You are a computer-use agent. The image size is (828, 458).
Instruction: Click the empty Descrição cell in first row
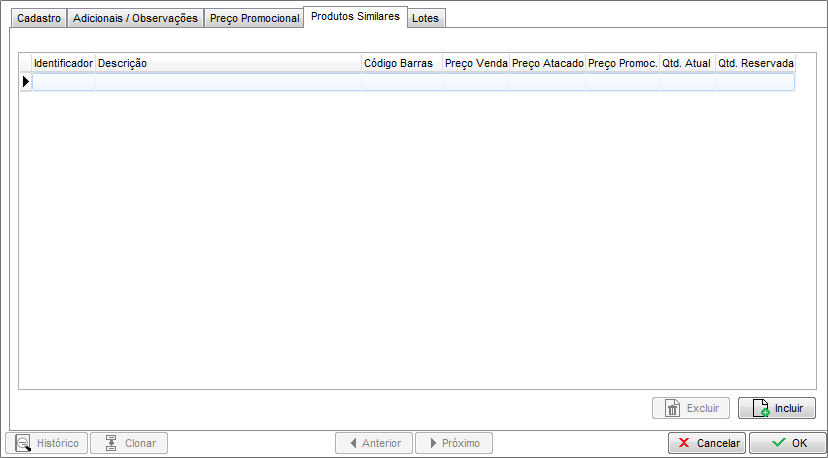click(x=228, y=82)
